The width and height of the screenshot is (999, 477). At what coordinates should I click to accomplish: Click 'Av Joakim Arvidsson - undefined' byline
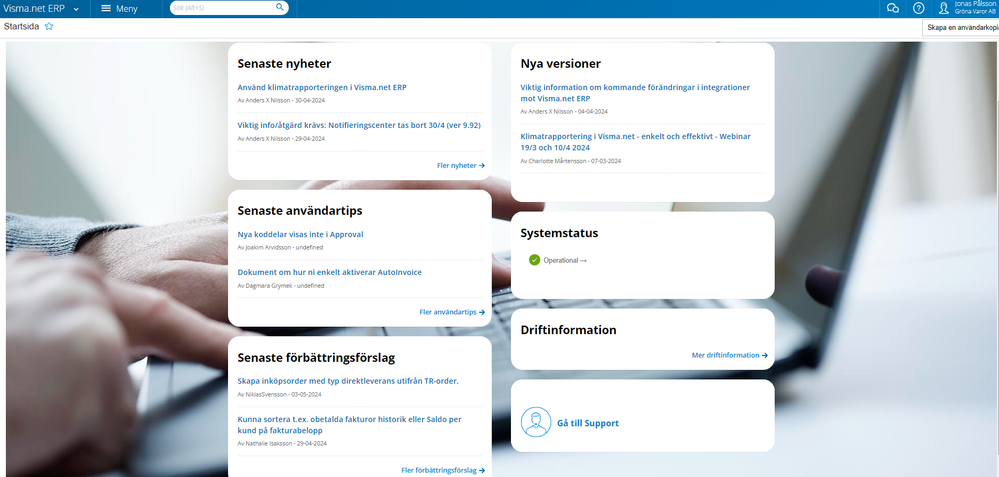[x=280, y=247]
